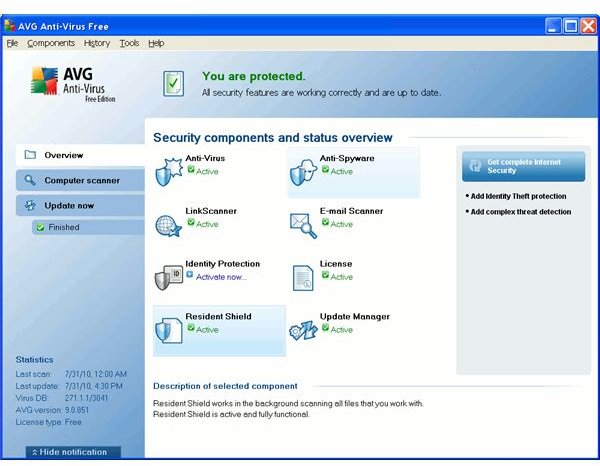Click the Update now arrows icon

[30, 205]
